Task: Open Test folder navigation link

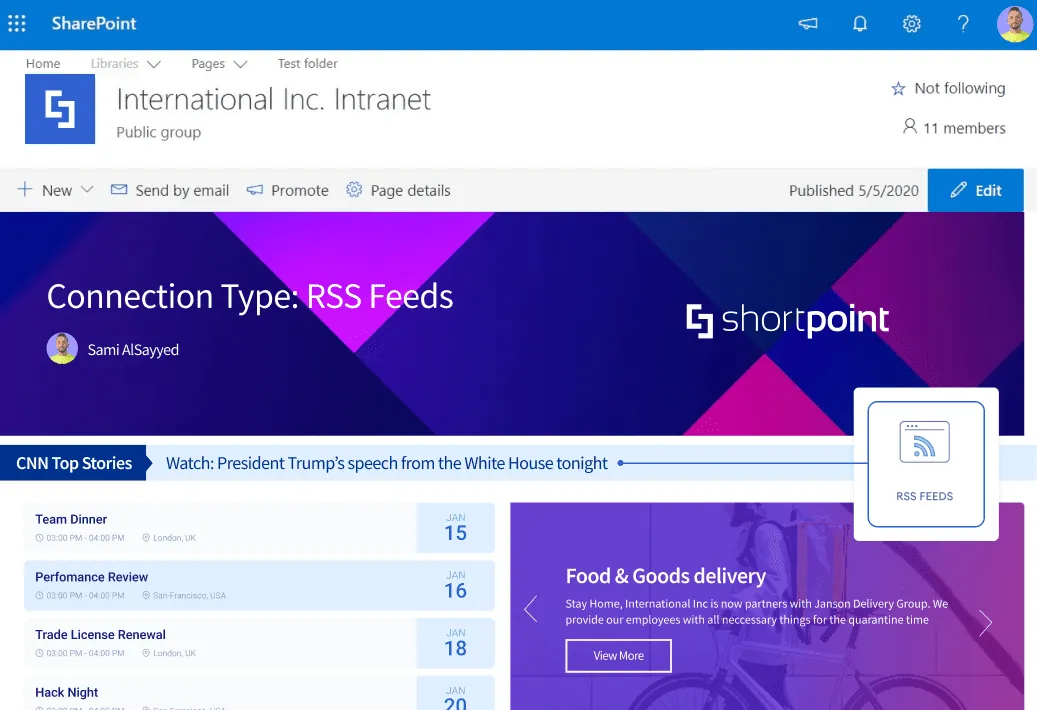Action: pyautogui.click(x=308, y=63)
